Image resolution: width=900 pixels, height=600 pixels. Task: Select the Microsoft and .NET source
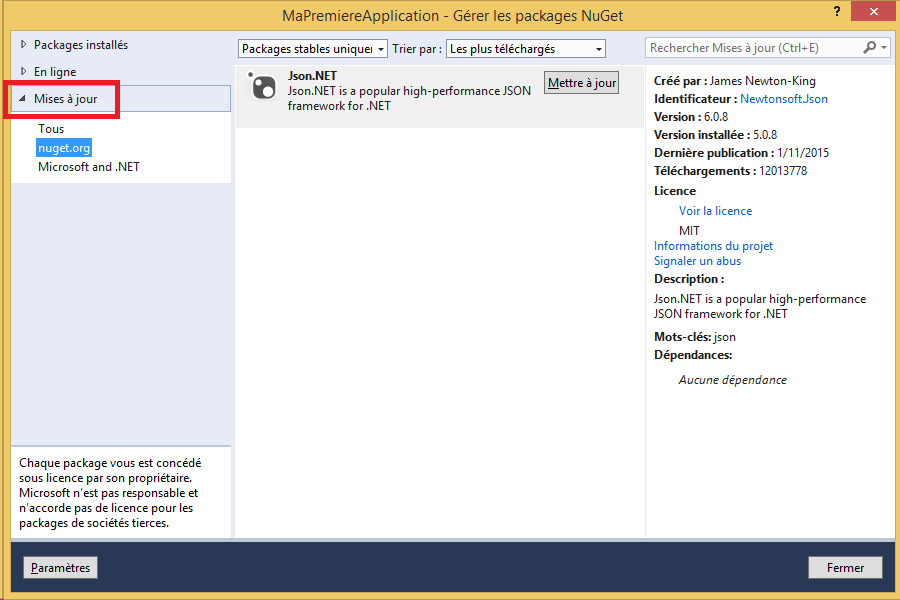[88, 167]
